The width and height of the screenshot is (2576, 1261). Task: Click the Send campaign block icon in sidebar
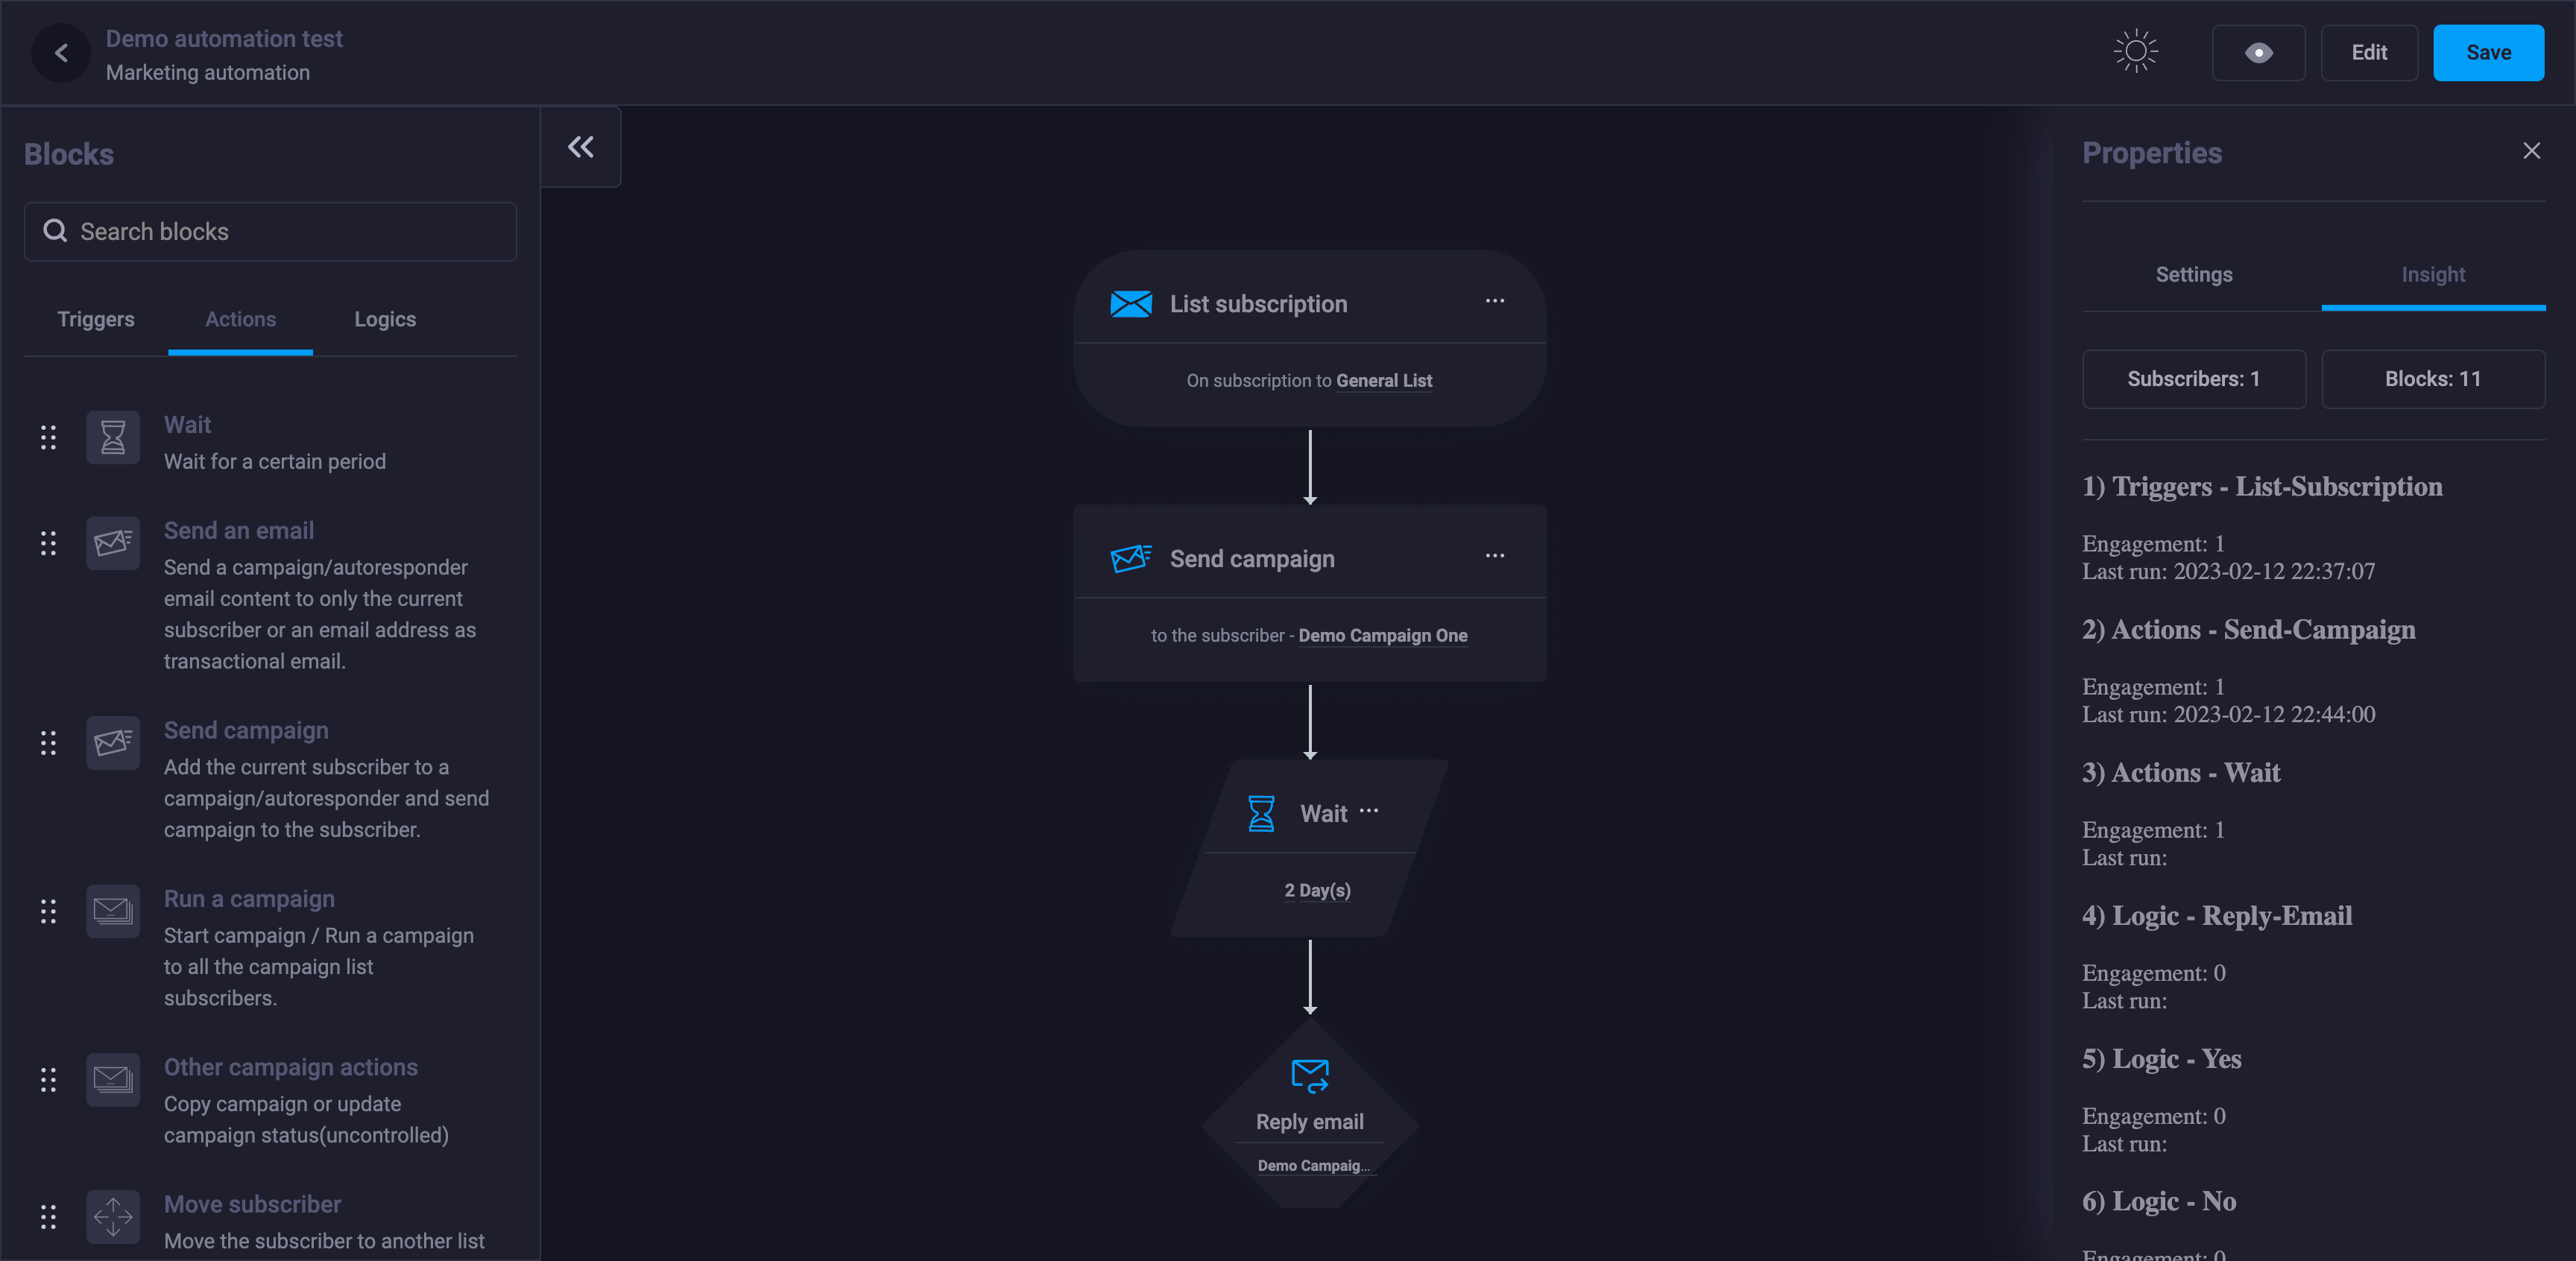113,743
